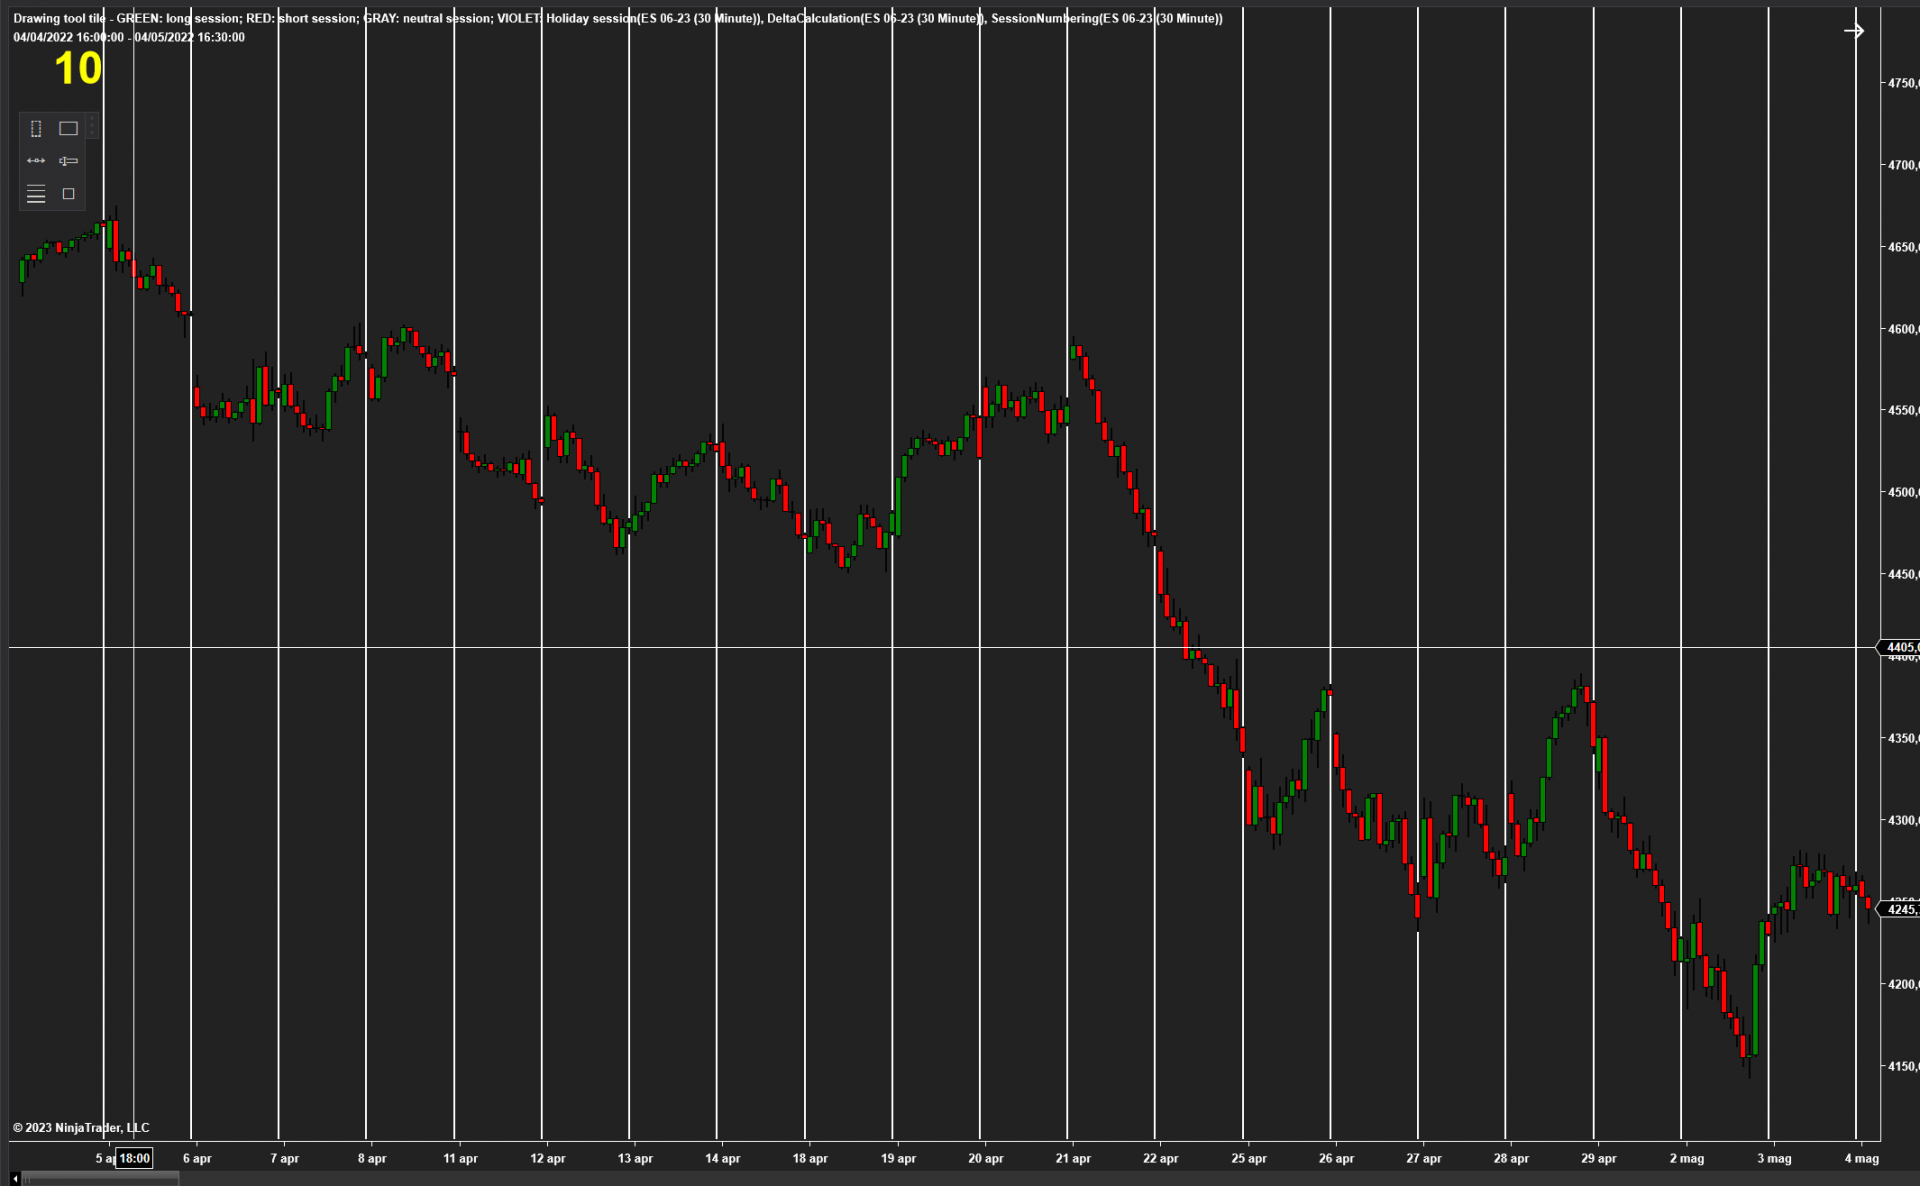This screenshot has width=1920, height=1186.
Task: Click the 18:00 time label on axis
Action: tap(134, 1158)
